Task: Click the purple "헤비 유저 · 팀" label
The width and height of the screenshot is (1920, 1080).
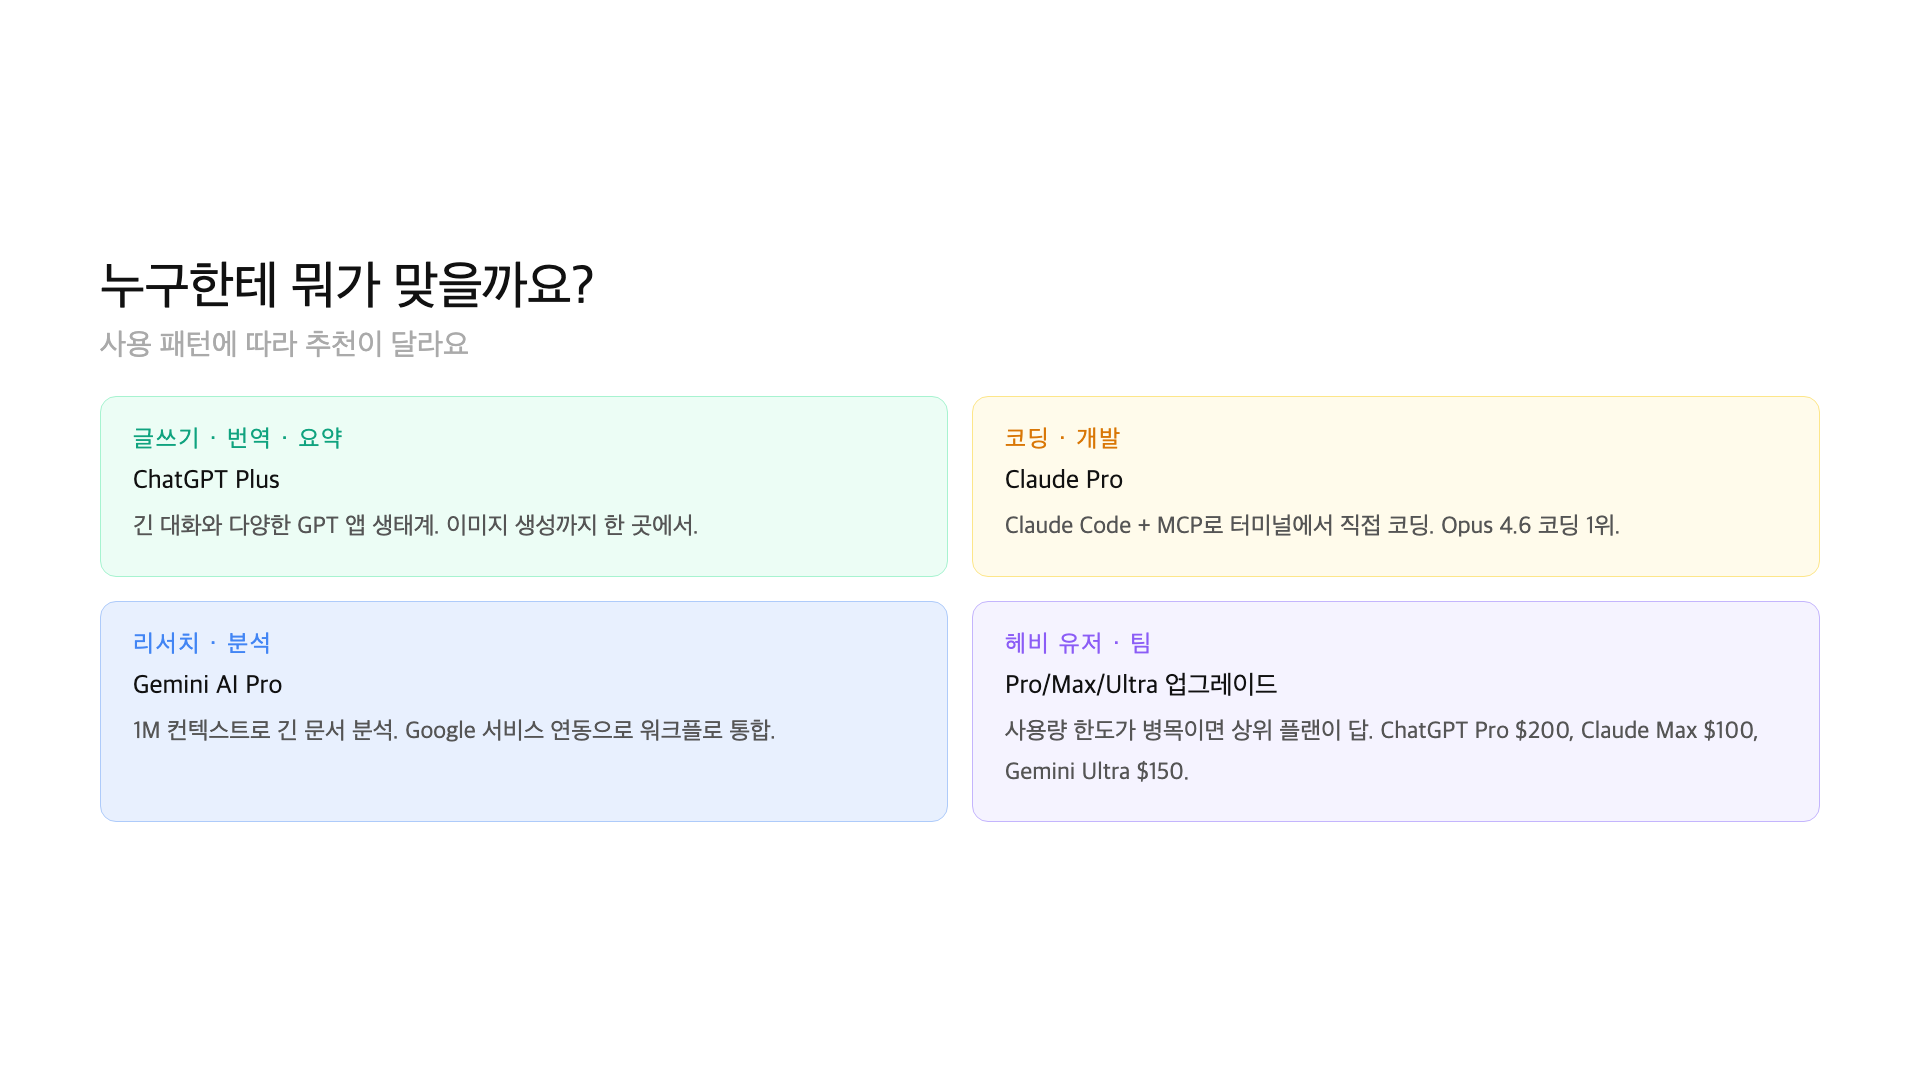Action: coord(1078,643)
